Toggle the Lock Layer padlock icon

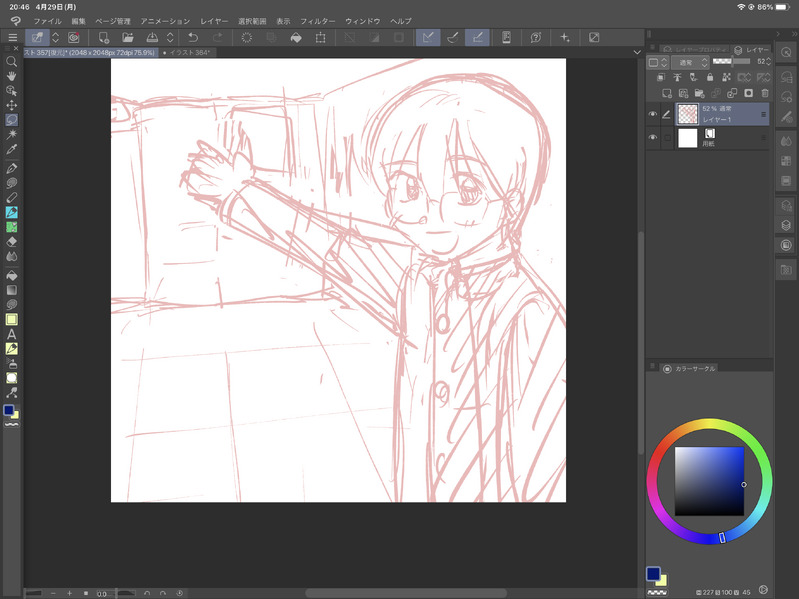pos(710,77)
